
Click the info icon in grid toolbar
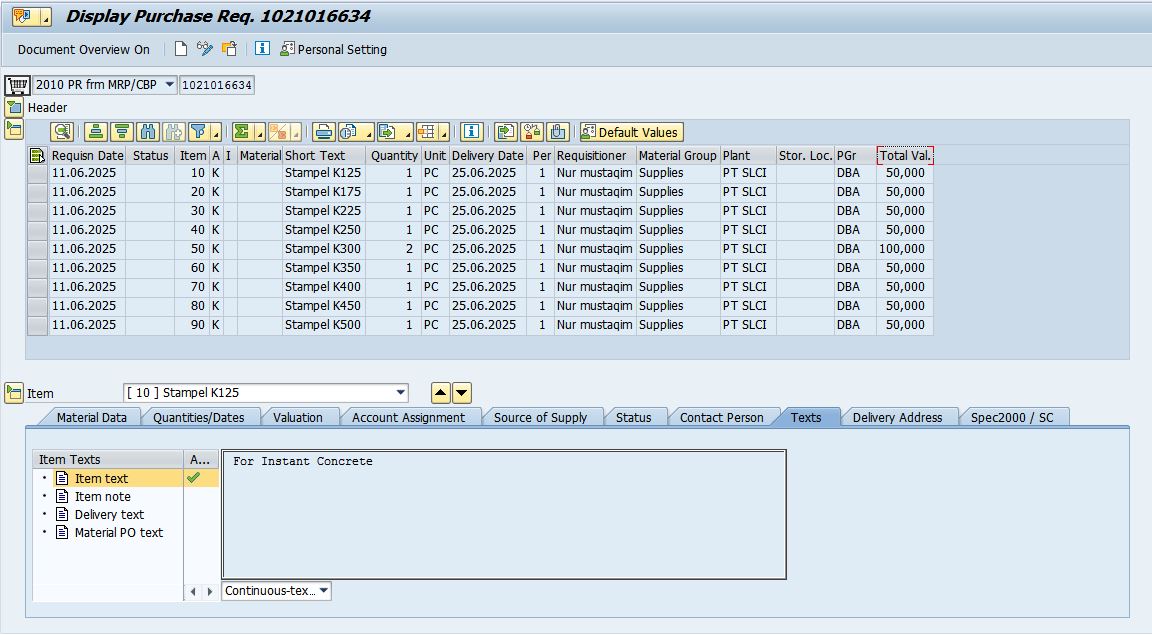tap(471, 132)
